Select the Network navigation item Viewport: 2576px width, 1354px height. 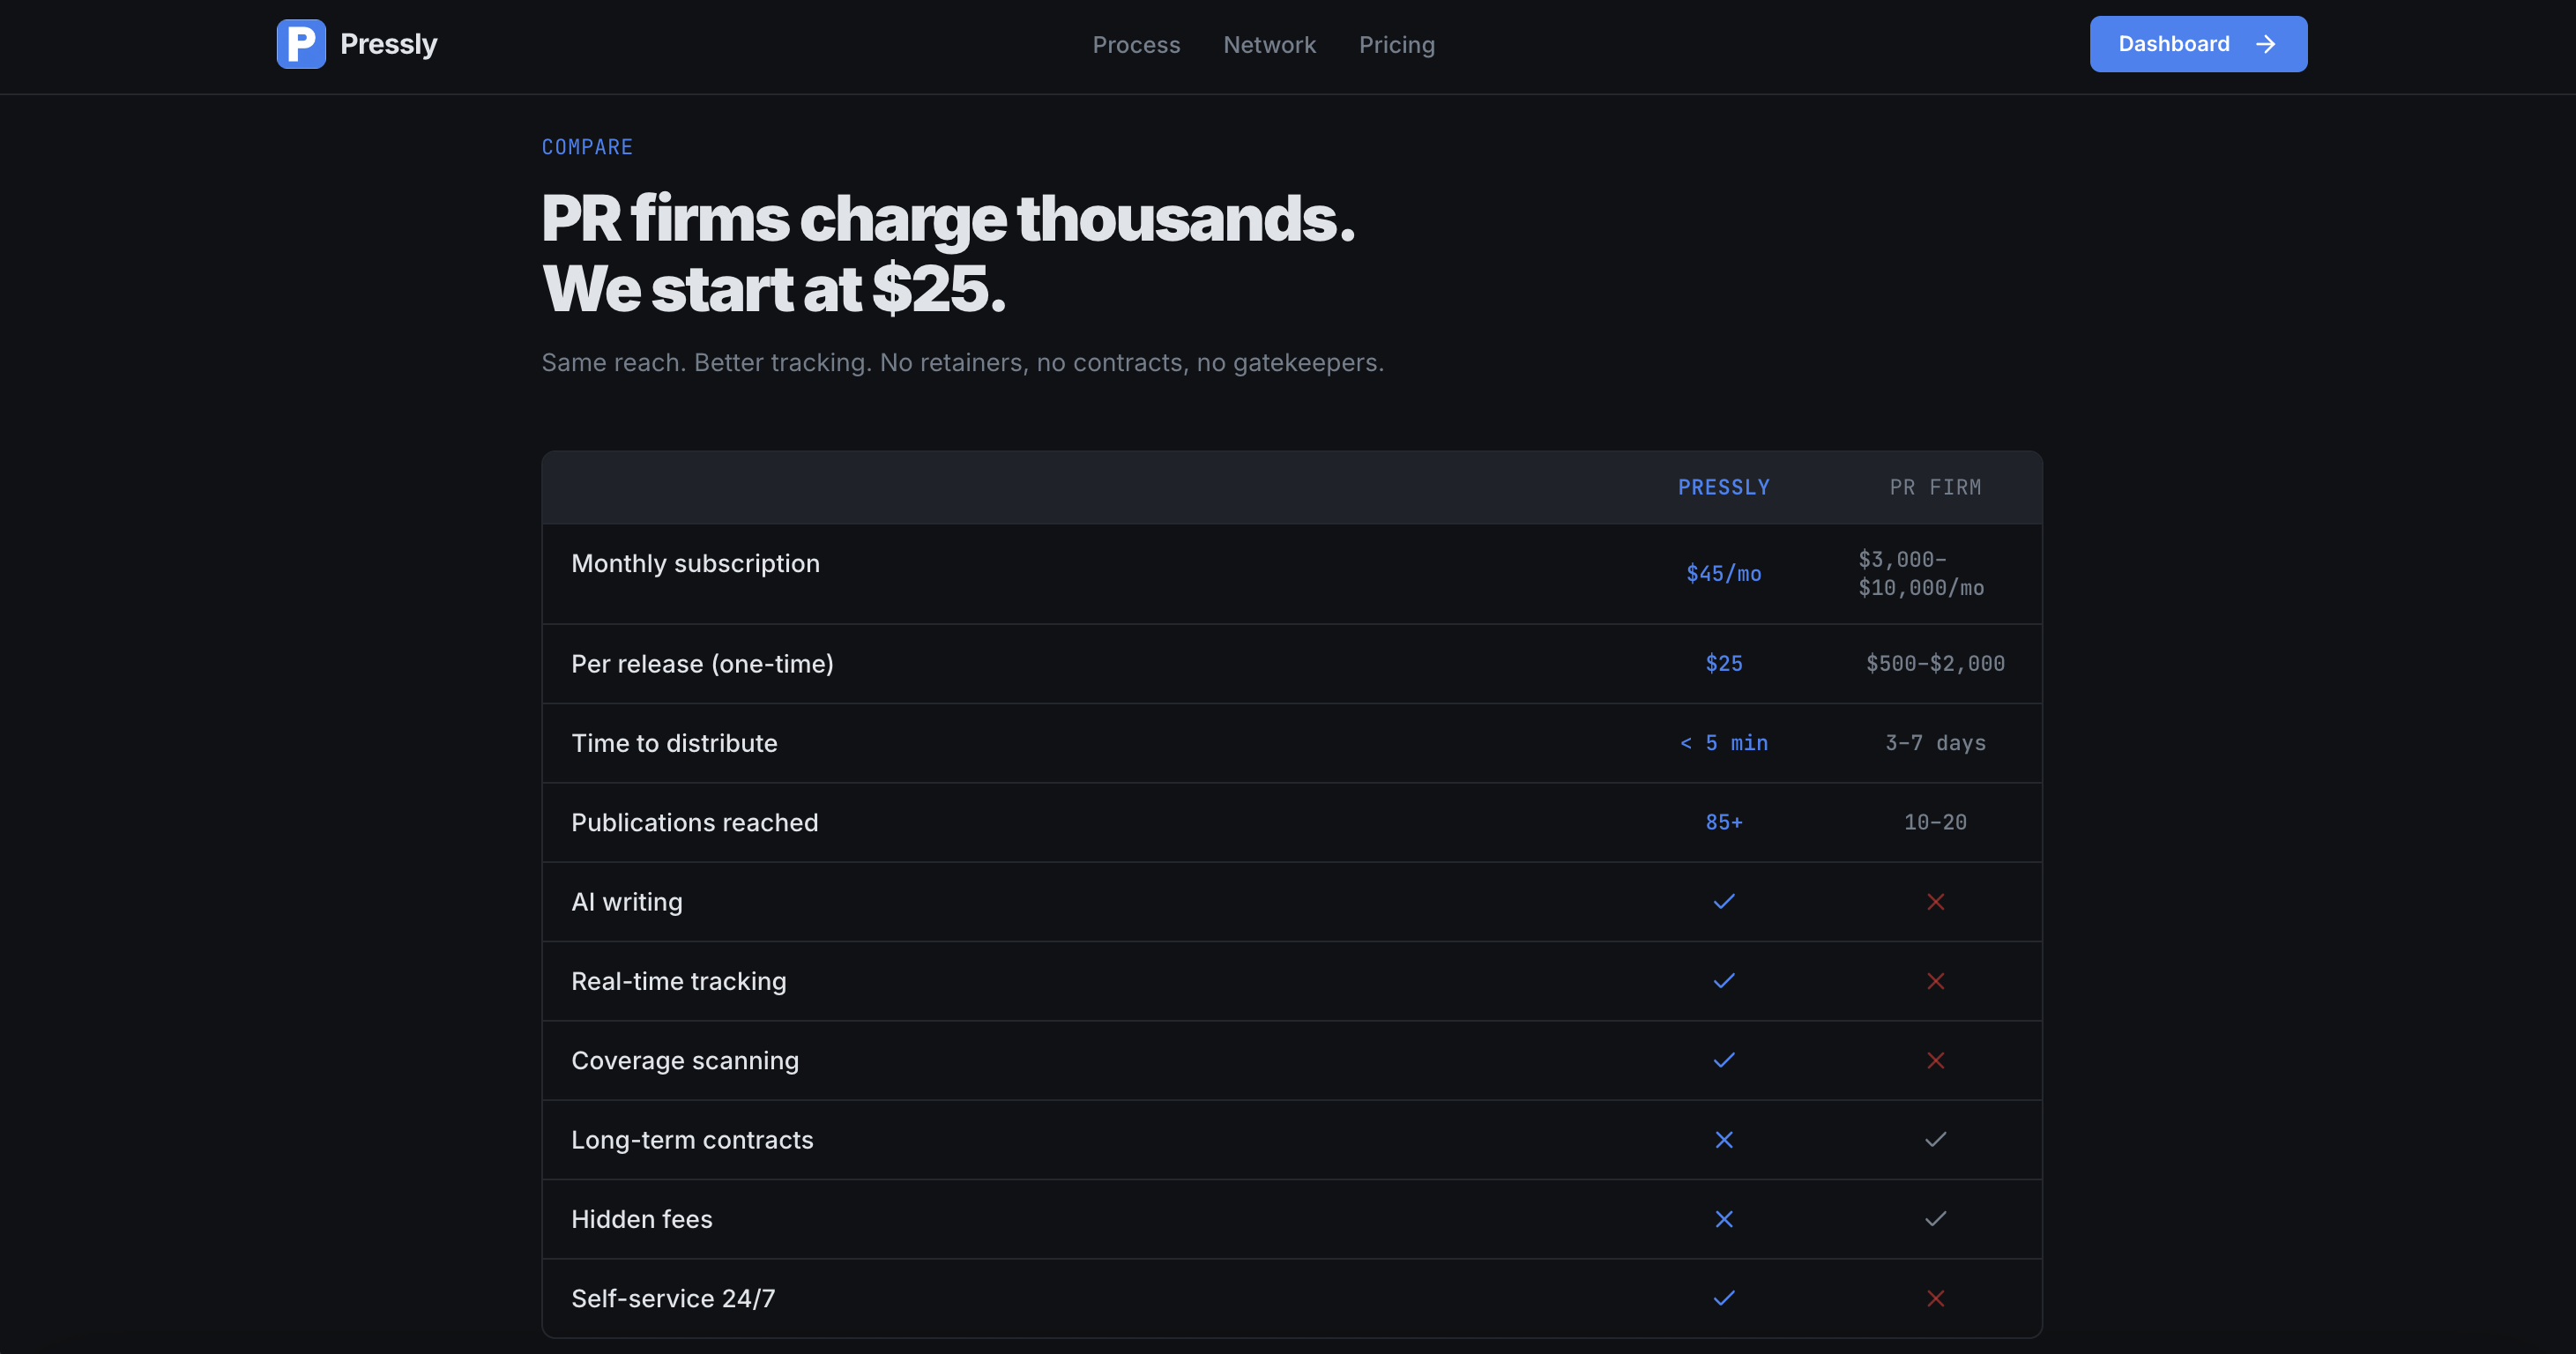point(1269,44)
